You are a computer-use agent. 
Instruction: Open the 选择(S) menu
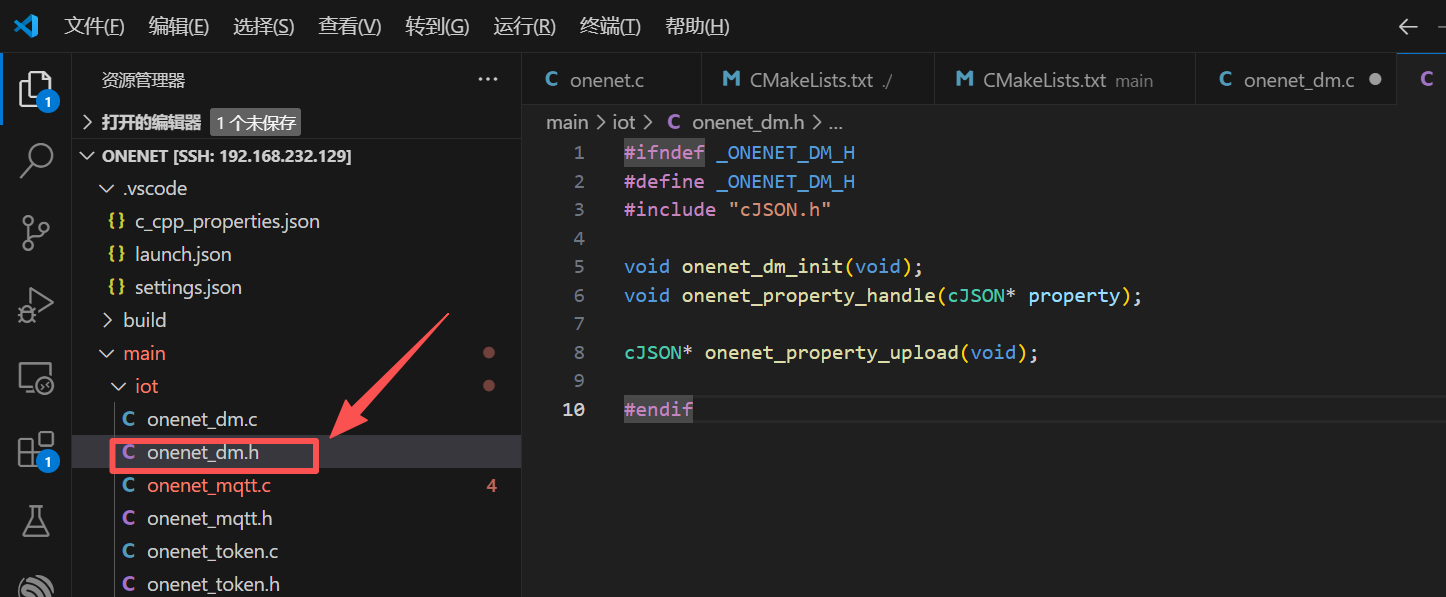[x=264, y=26]
